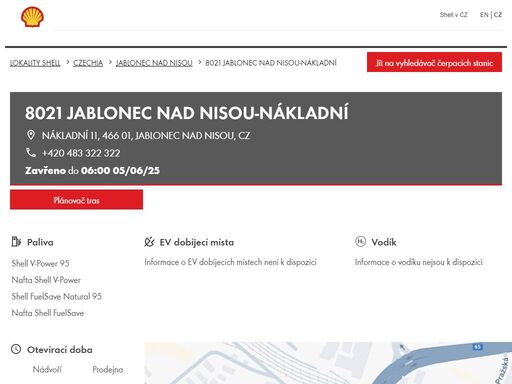Click the Shell pecten logo
Viewport: 512px width, 384px height.
point(32,17)
